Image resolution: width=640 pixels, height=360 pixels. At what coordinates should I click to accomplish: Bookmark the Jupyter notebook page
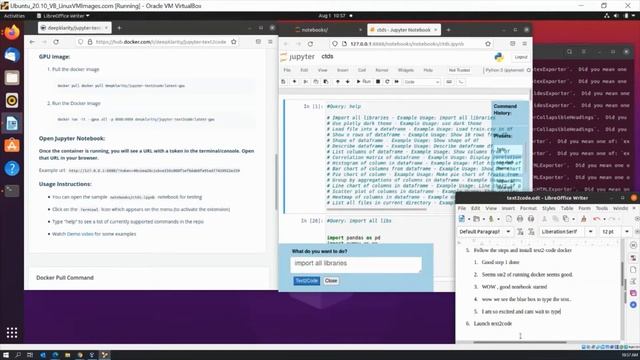[x=488, y=44]
